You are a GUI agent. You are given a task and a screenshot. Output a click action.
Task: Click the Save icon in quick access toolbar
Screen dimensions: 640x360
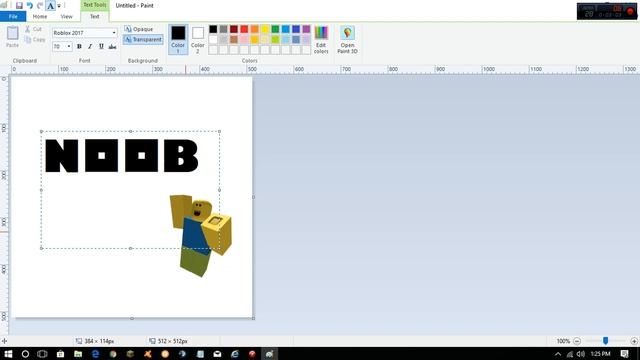click(19, 6)
